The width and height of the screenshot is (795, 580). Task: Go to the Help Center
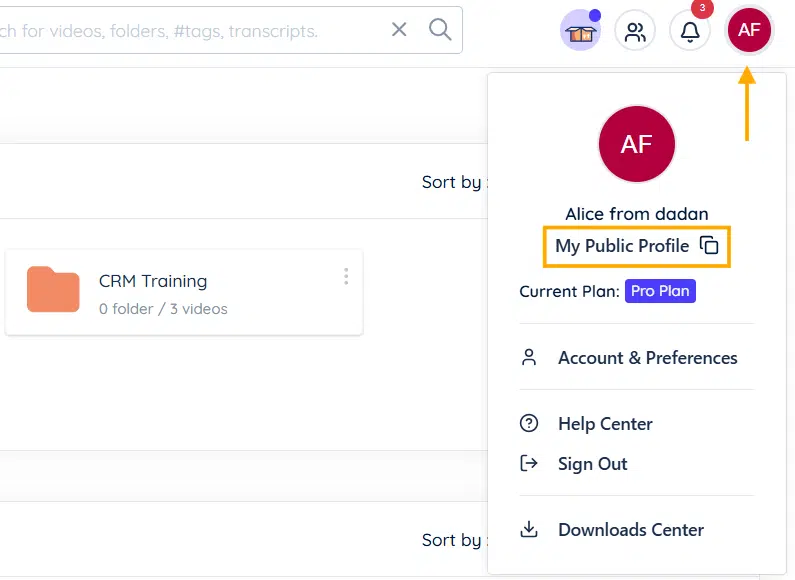pos(605,424)
